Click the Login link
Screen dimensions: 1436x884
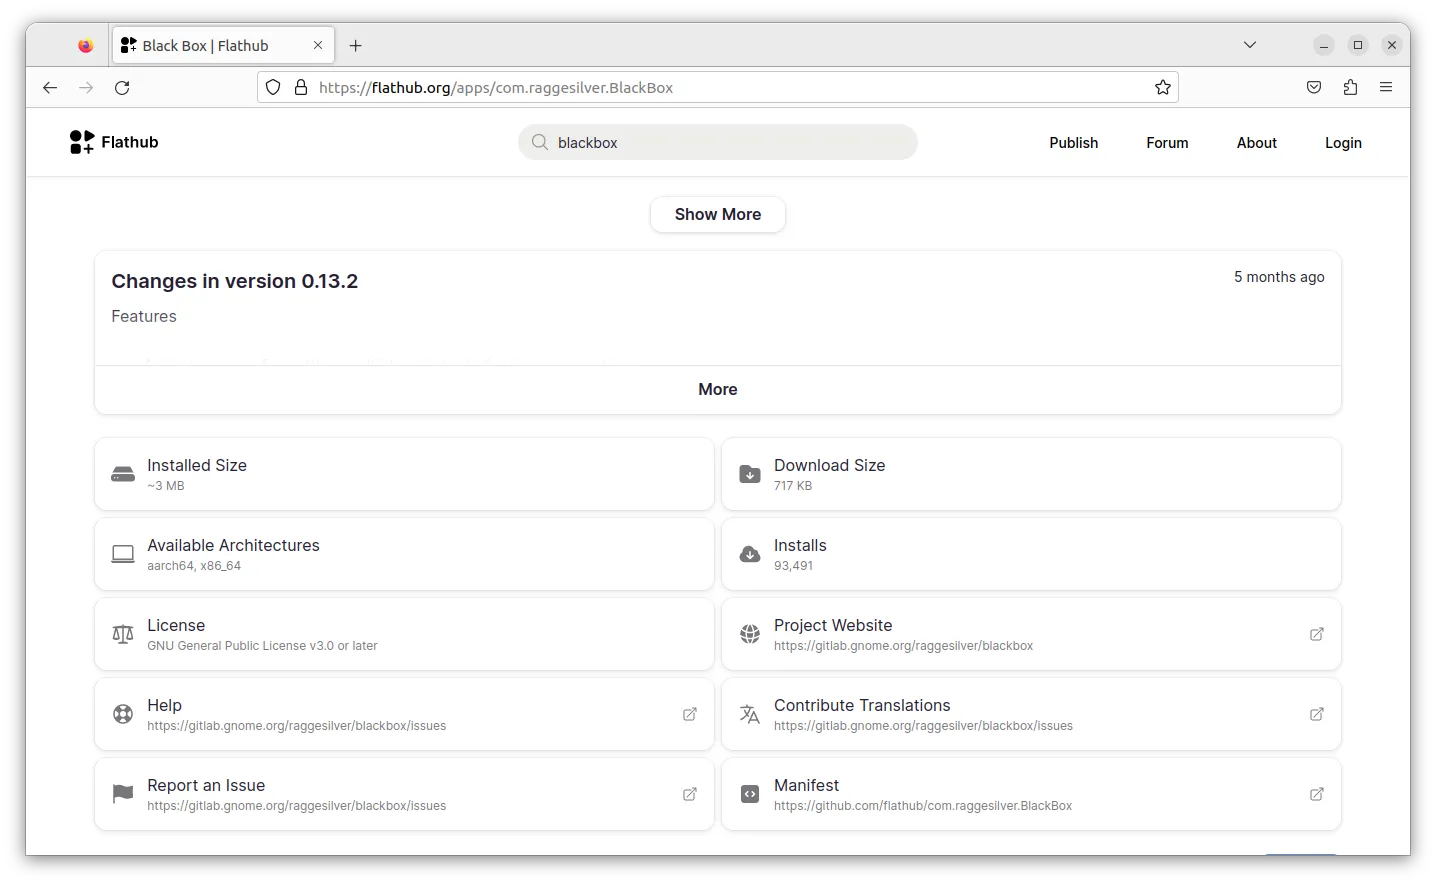tap(1342, 143)
